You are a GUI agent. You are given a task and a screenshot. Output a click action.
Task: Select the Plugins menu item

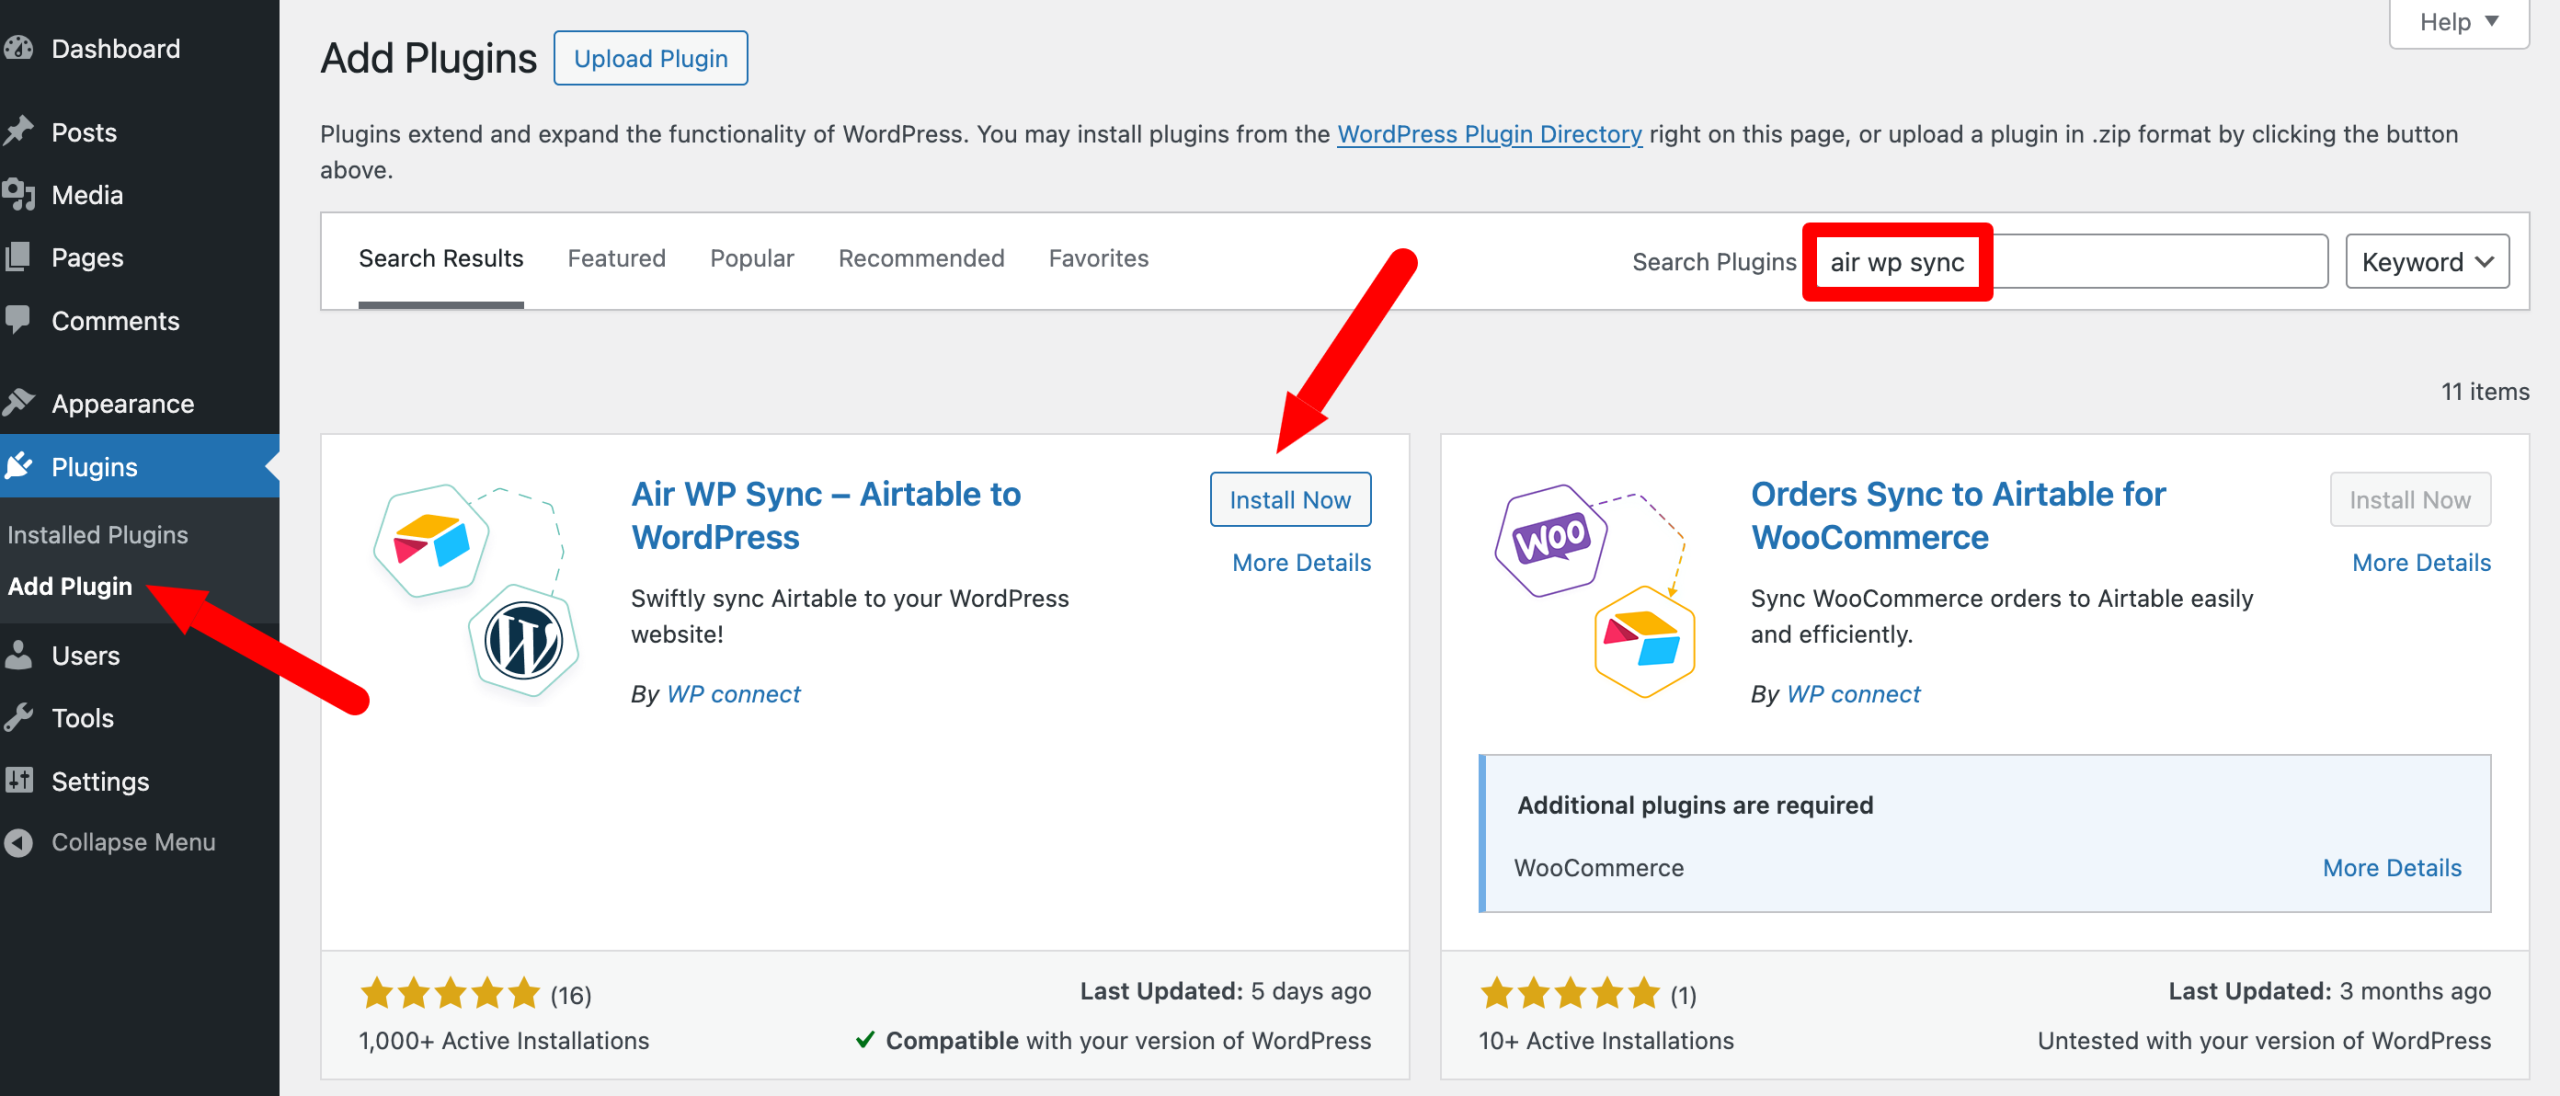click(x=140, y=466)
